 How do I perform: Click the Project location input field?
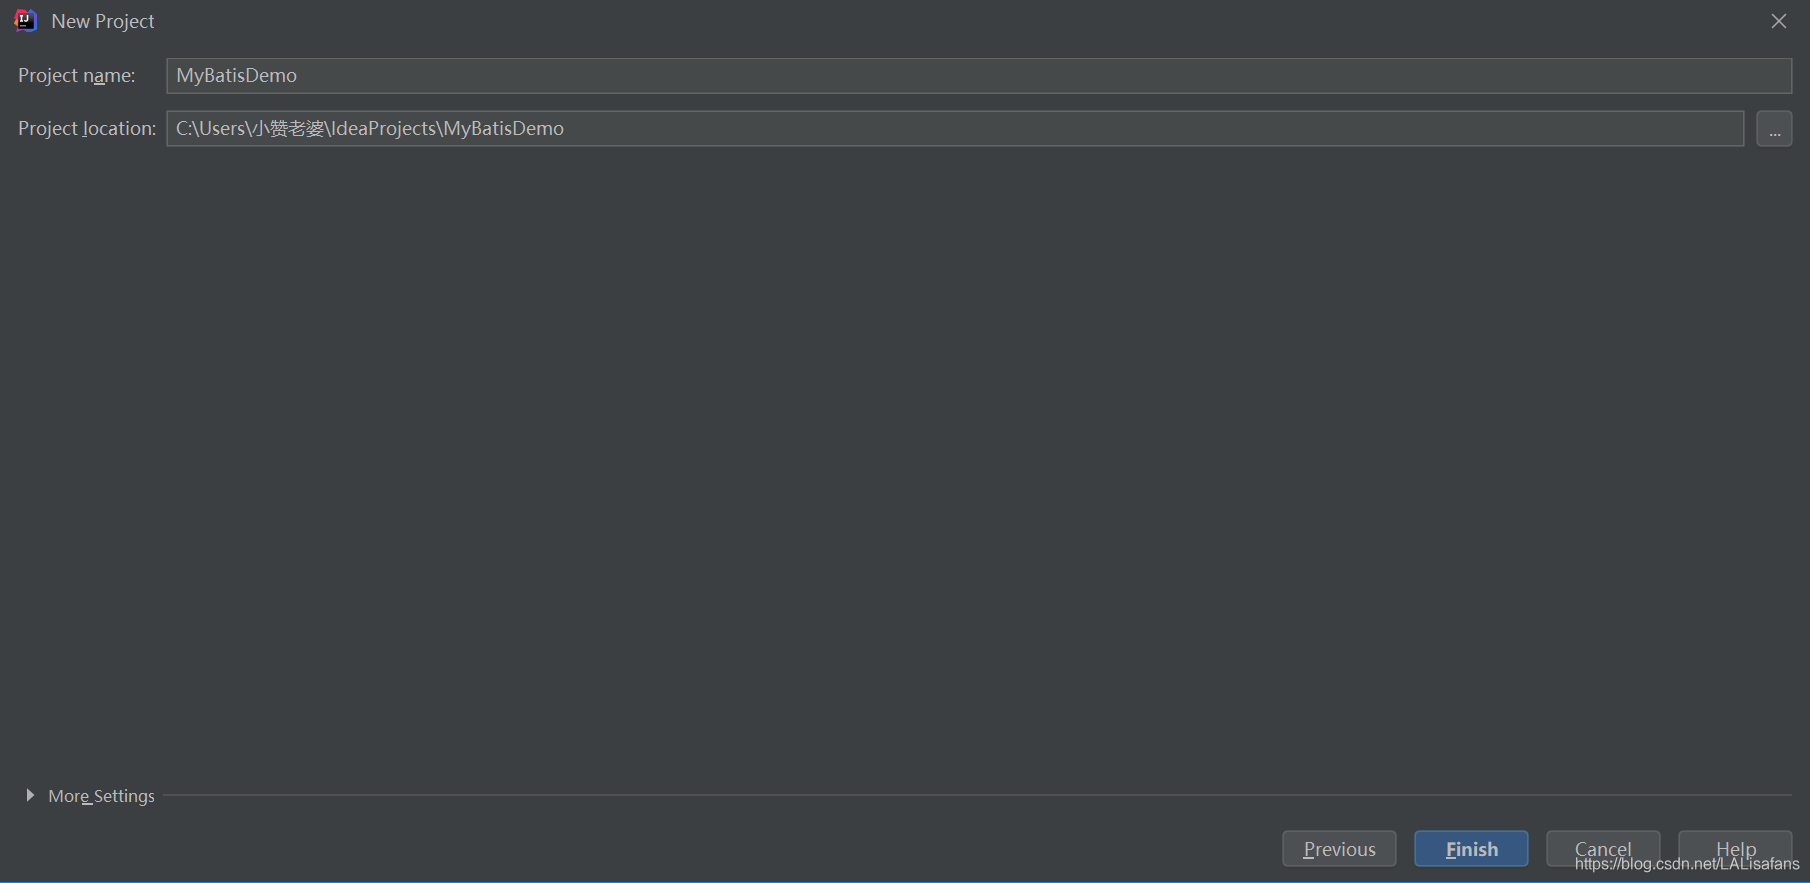(955, 129)
